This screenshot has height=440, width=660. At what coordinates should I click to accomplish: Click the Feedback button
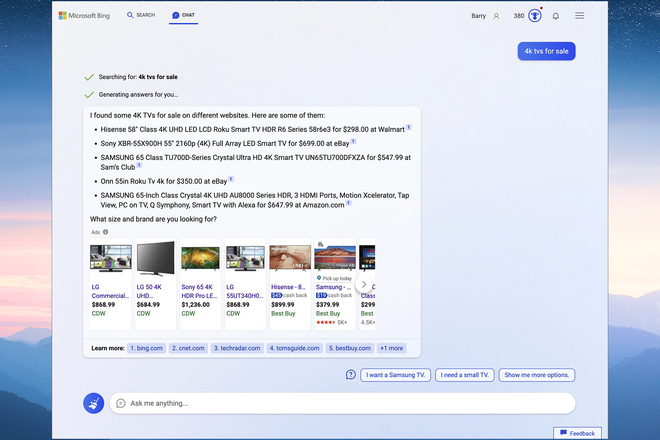(577, 433)
